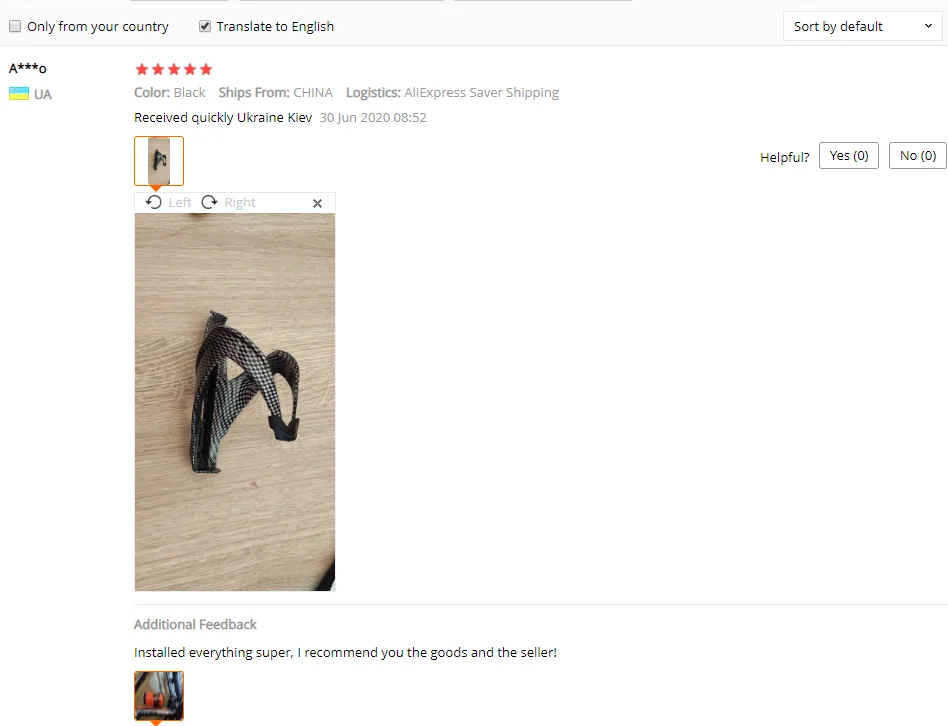948x726 pixels.
Task: Open the Sort by default dropdown
Action: [x=862, y=27]
